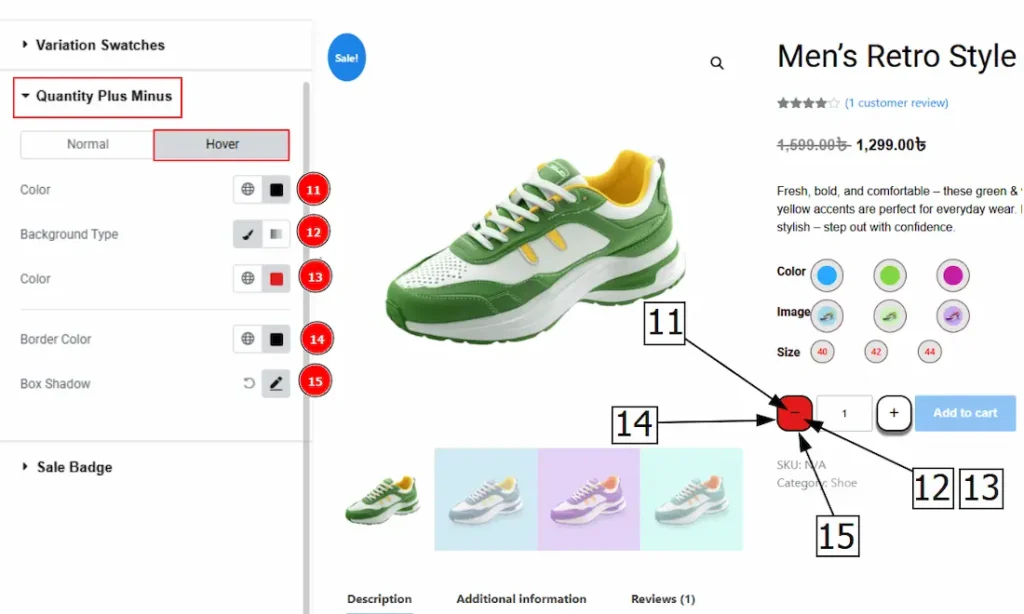Image resolution: width=1024 pixels, height=614 pixels.
Task: Open the Box Shadow edit pencil icon
Action: tap(276, 384)
